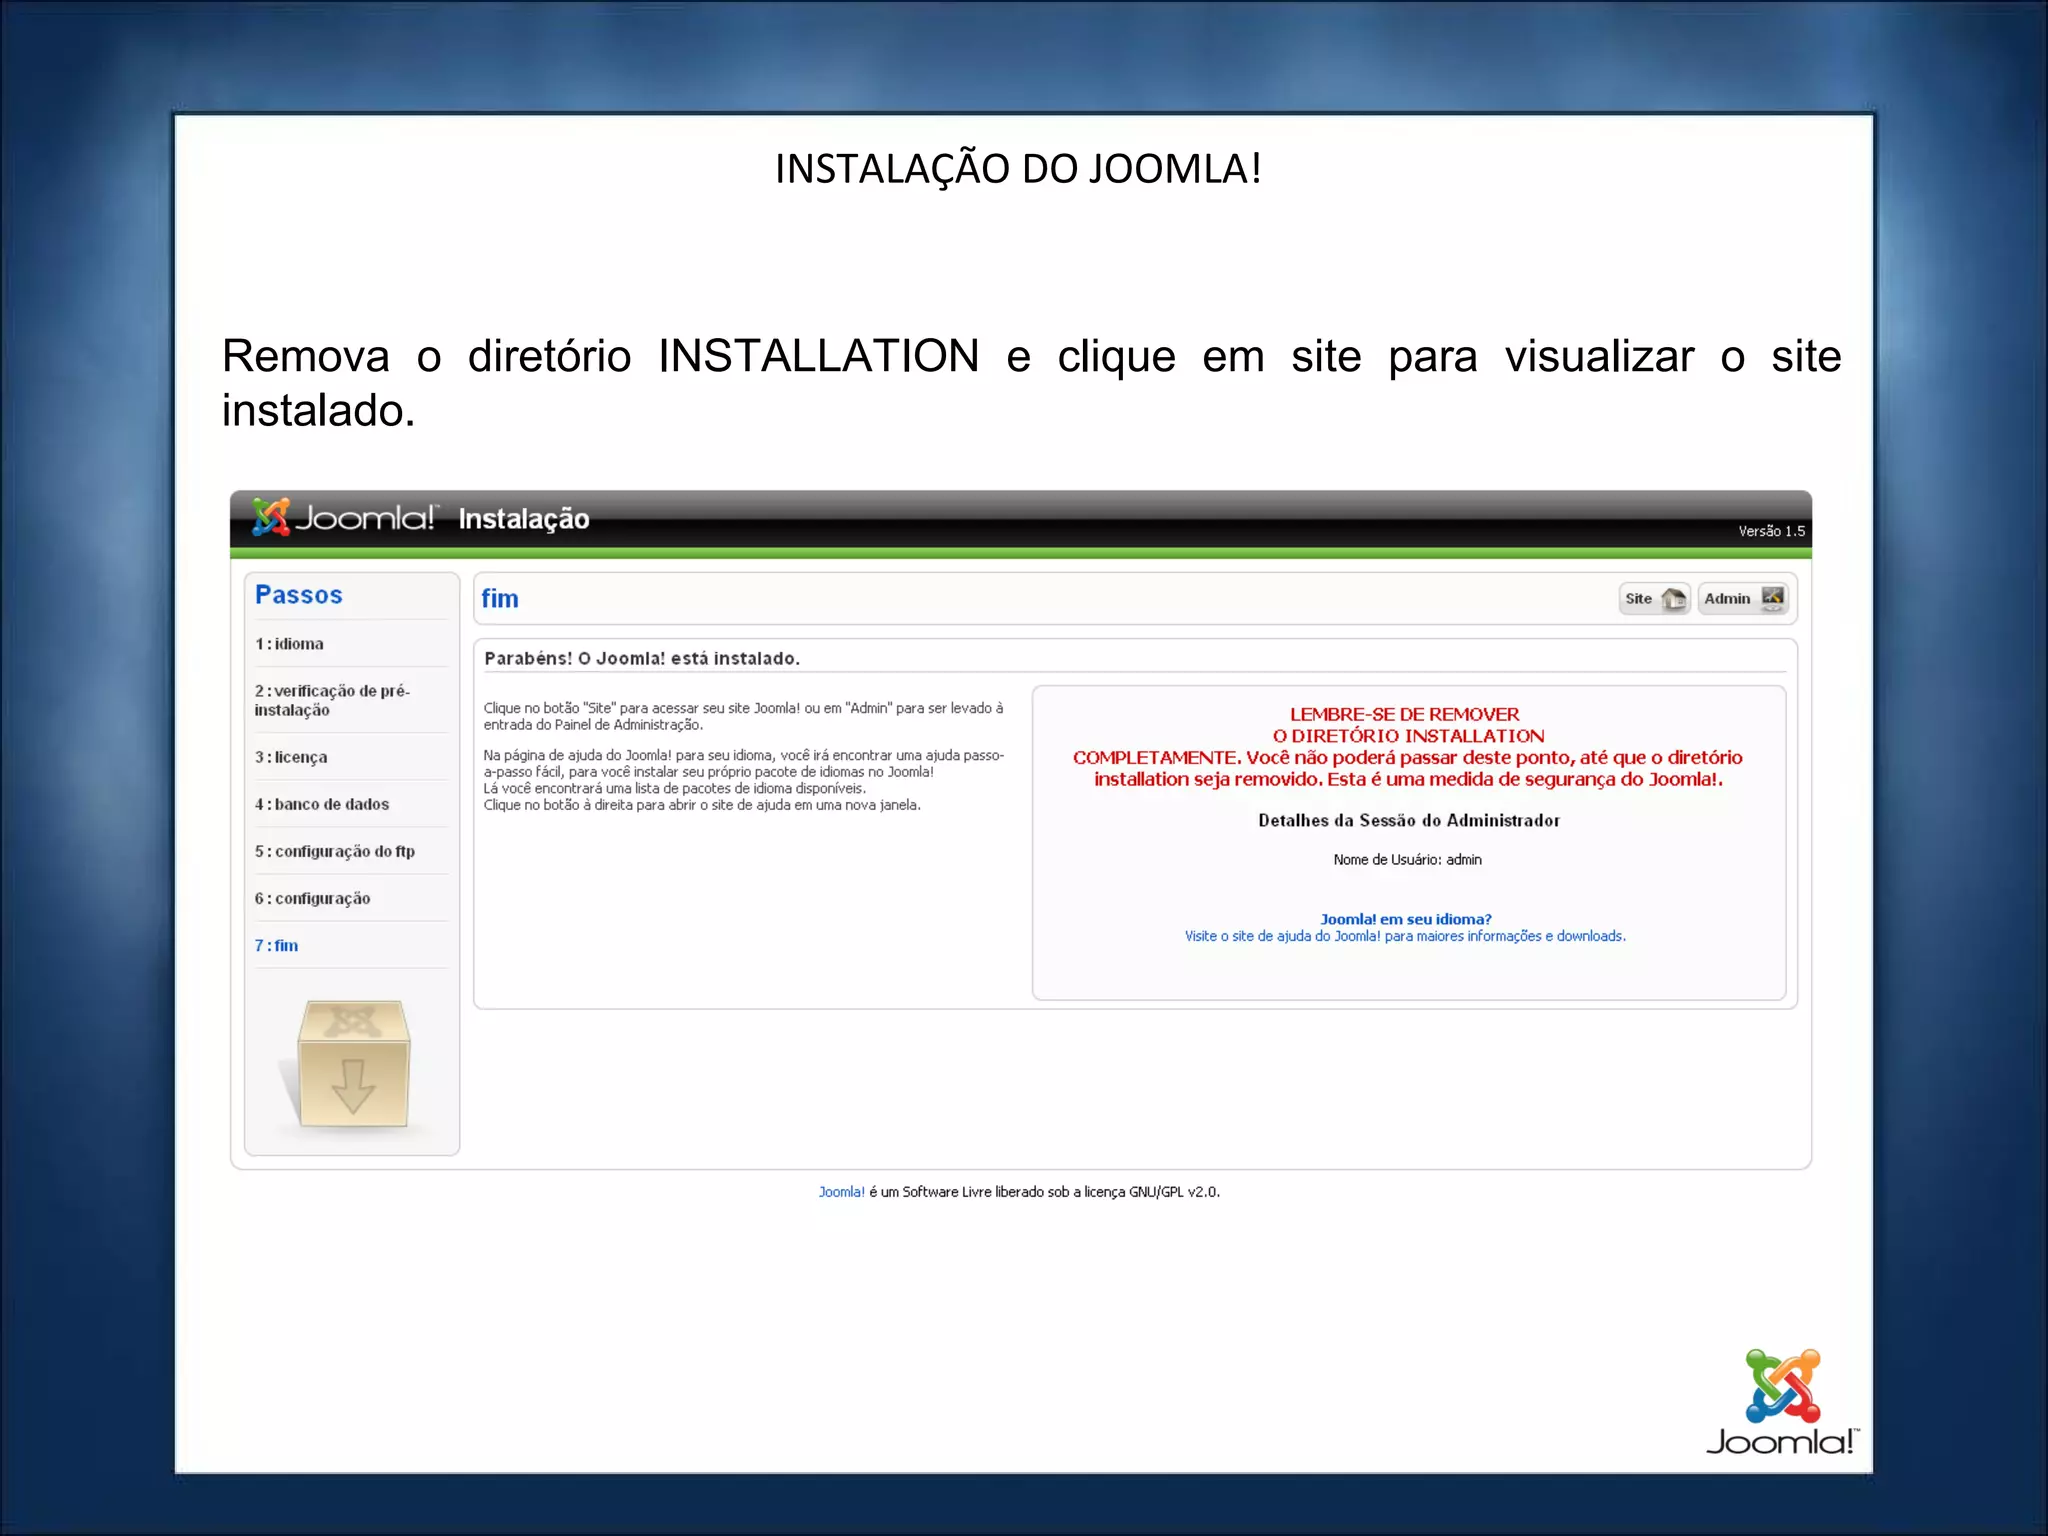This screenshot has height=1536, width=2048.
Task: Select step '4 : banco de dados'
Action: [x=322, y=804]
